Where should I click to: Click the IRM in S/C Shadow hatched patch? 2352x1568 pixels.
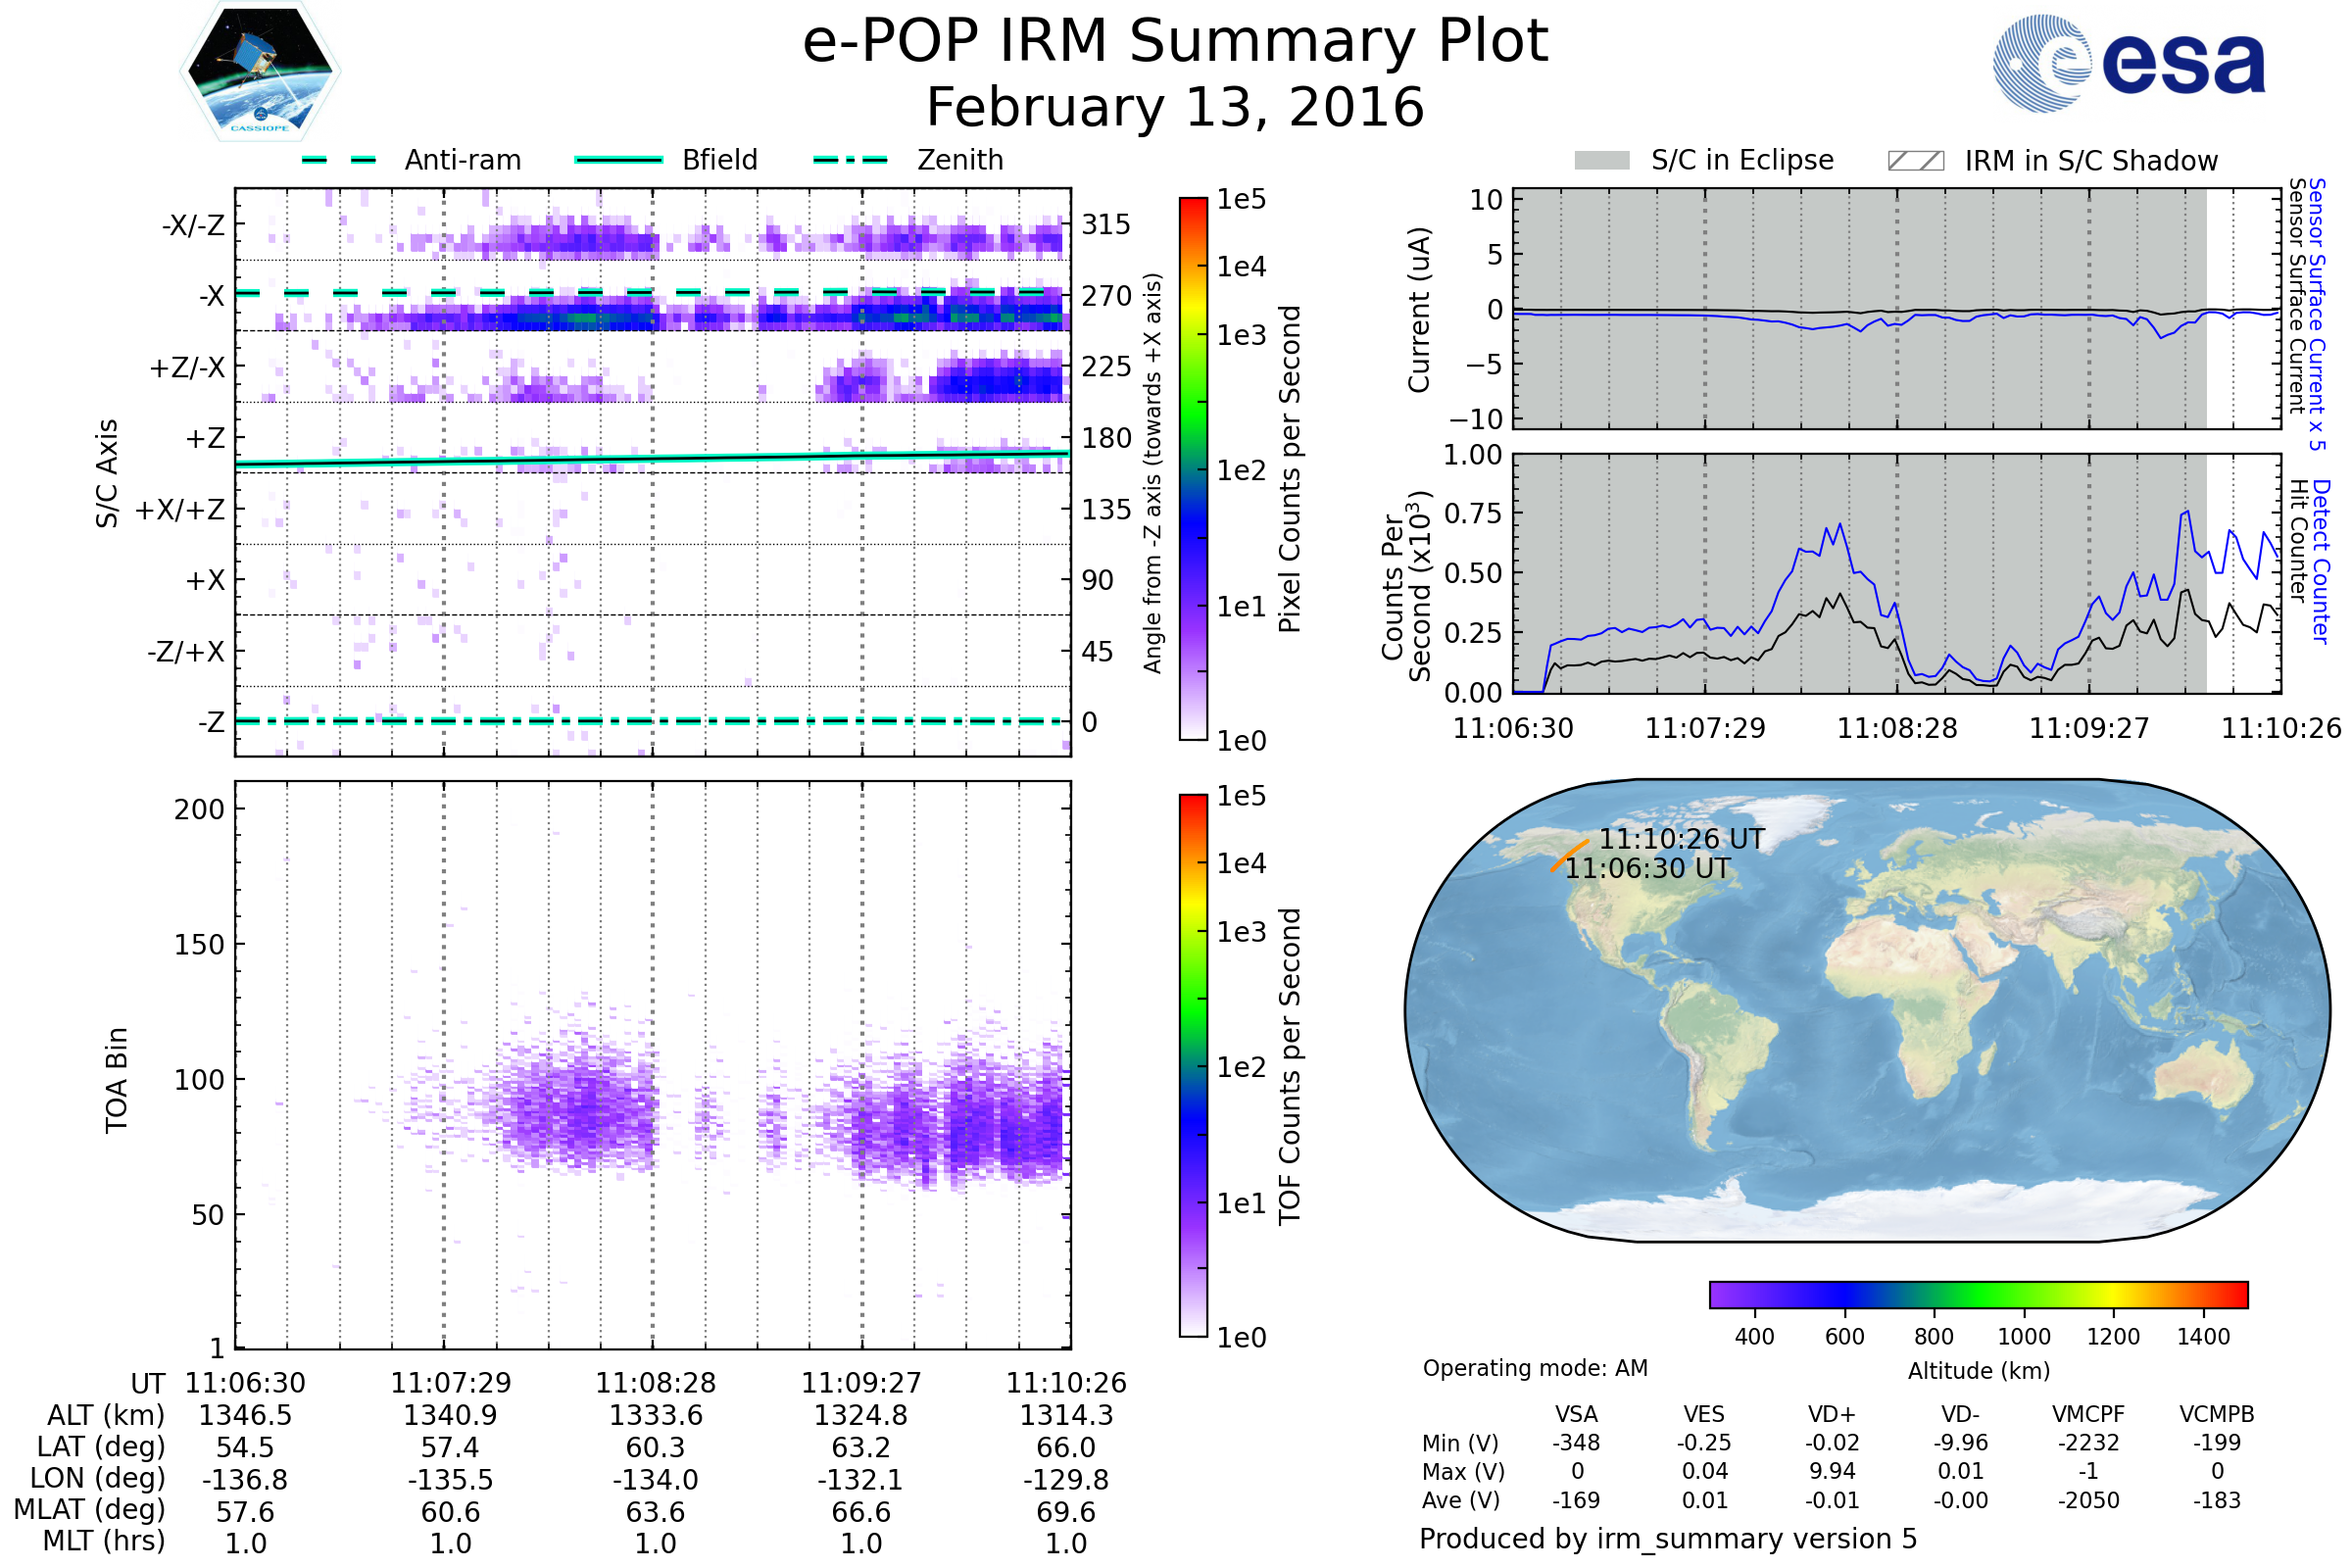pos(1915,161)
